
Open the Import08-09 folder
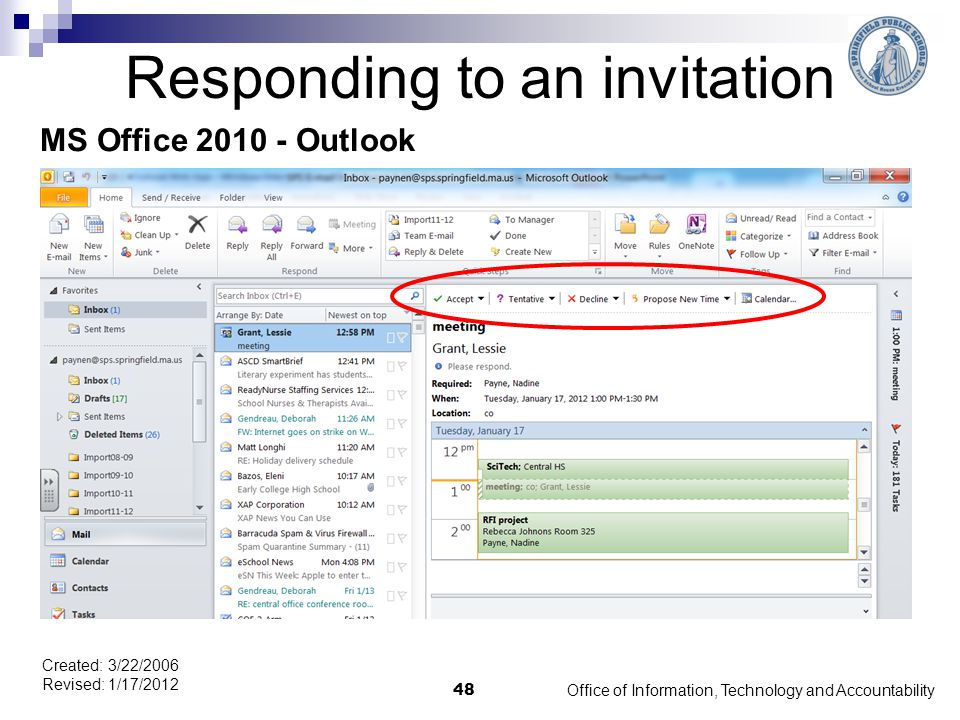tap(100, 457)
